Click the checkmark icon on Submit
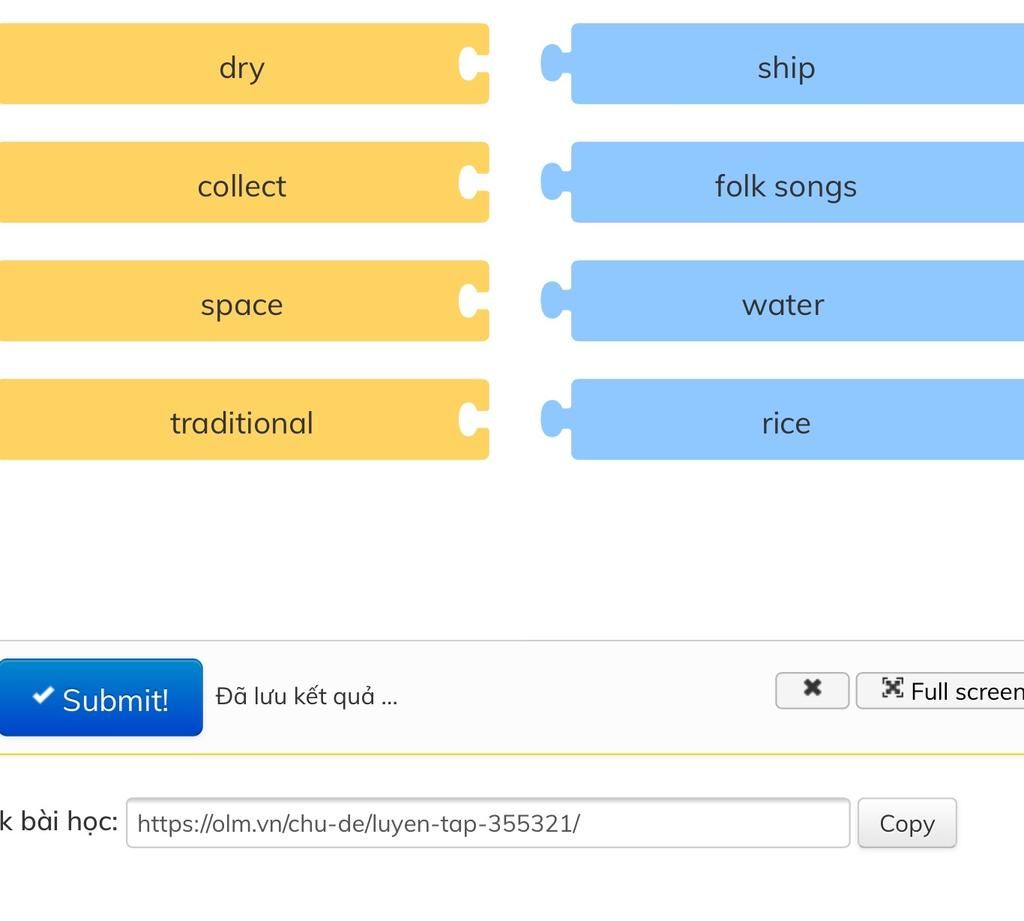Viewport: 1024px width, 921px height. click(x=42, y=695)
